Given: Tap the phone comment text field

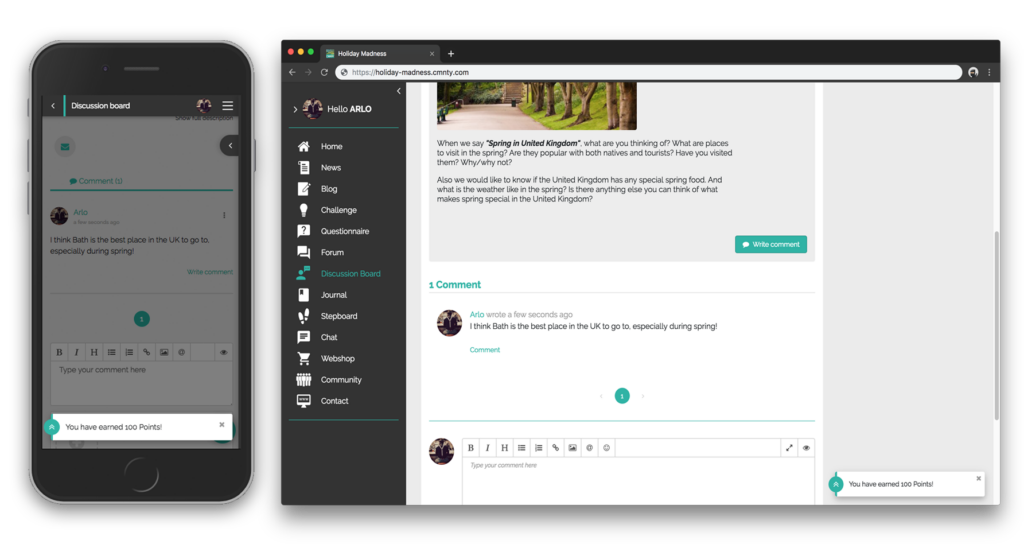Looking at the screenshot, I should [x=142, y=383].
